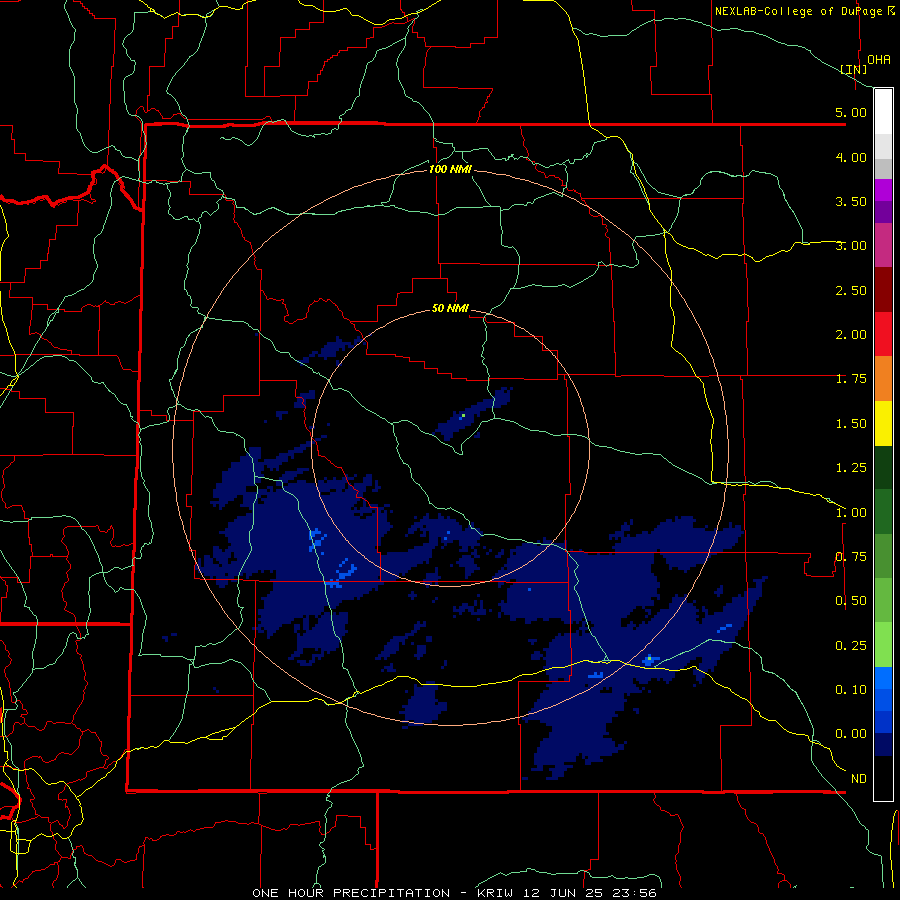900x900 pixels.
Task: Click the 100 NMI range ring label
Action: [450, 169]
